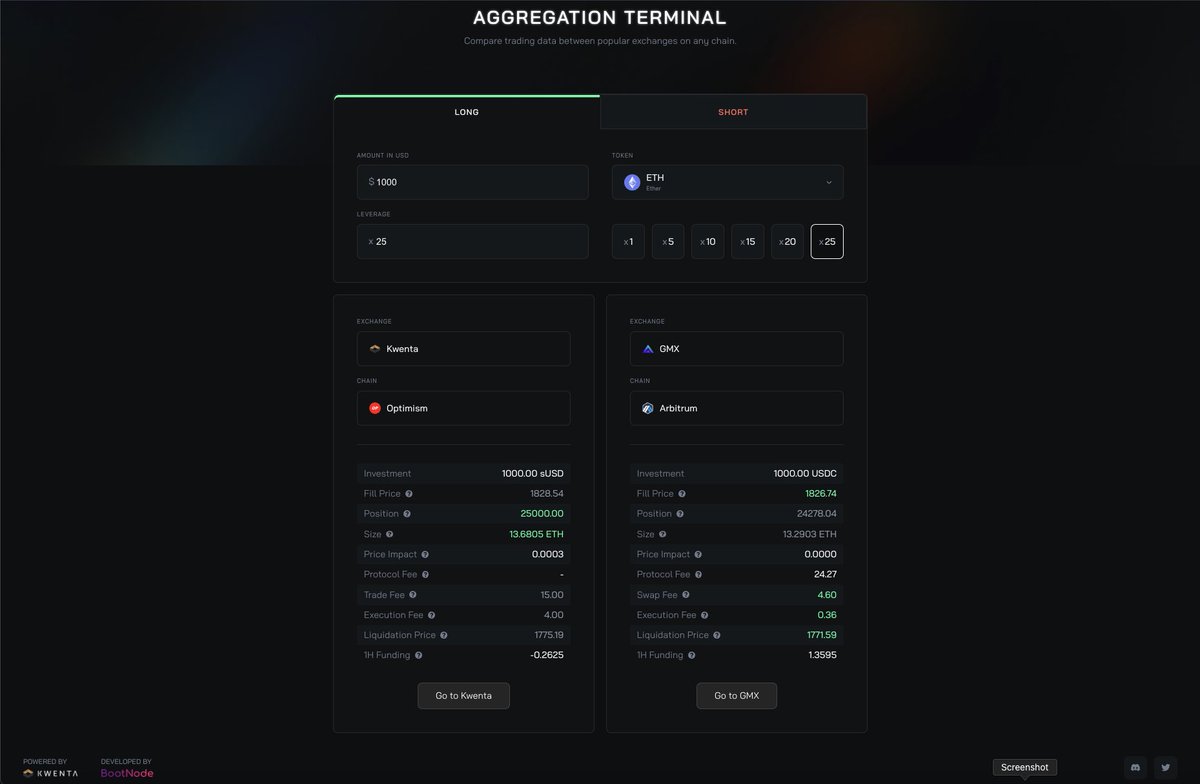
Task: Click Kwenta Fill Price help icon
Action: (x=409, y=494)
